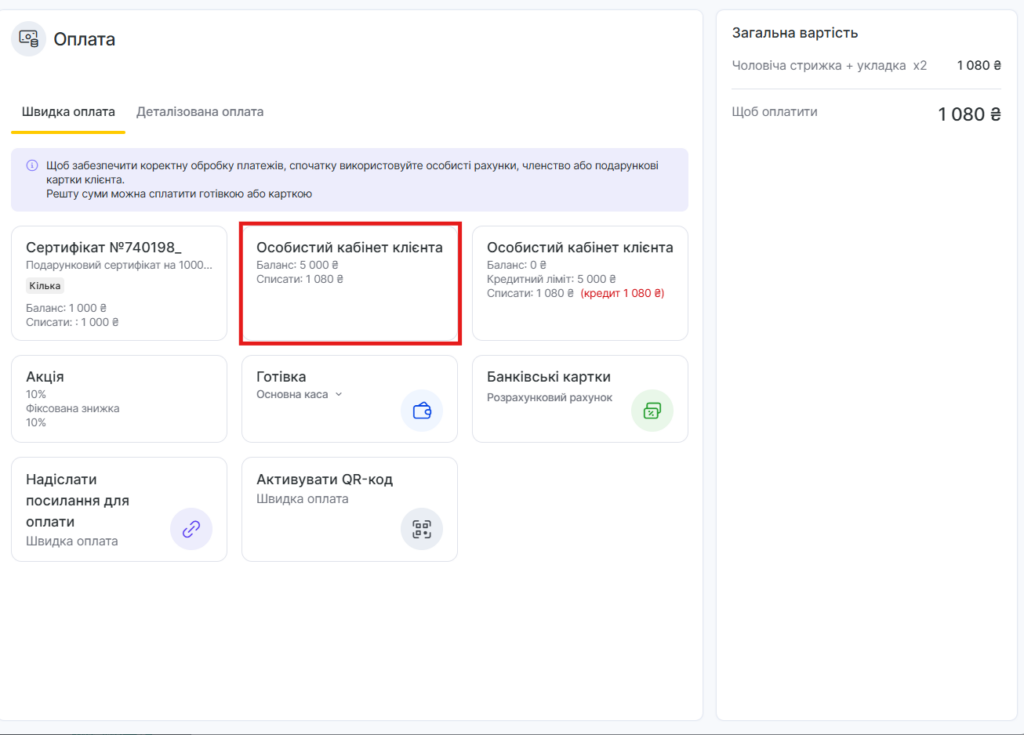The height and width of the screenshot is (735, 1024).
Task: Click the purple link chain icon
Action: (x=191, y=529)
